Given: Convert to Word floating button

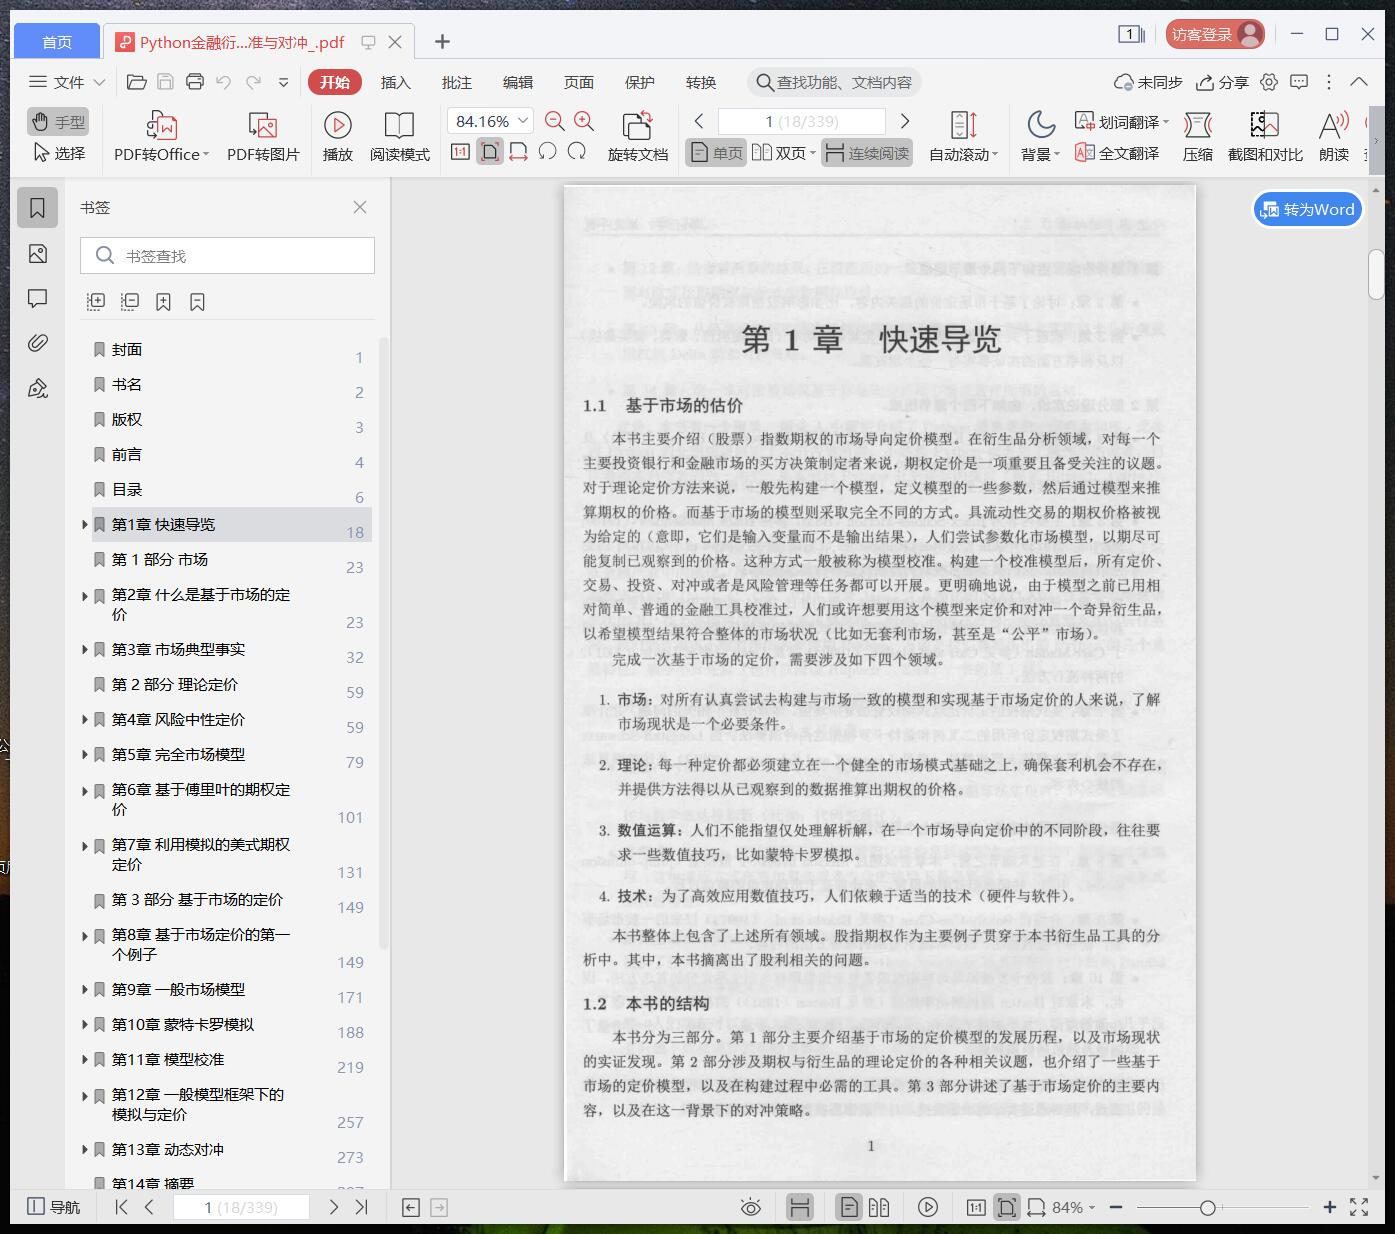Looking at the screenshot, I should coord(1308,209).
